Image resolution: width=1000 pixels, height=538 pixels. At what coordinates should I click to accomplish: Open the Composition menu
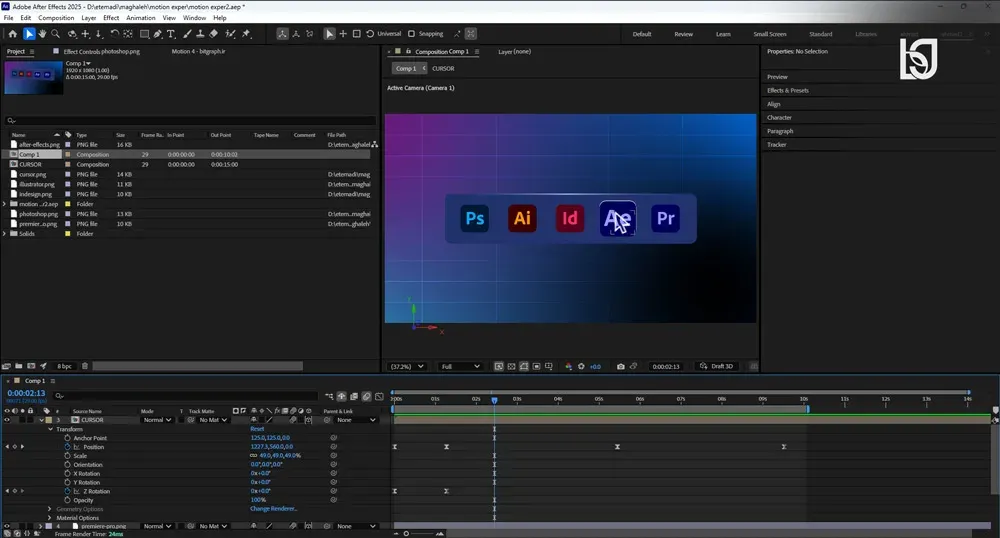pos(56,18)
